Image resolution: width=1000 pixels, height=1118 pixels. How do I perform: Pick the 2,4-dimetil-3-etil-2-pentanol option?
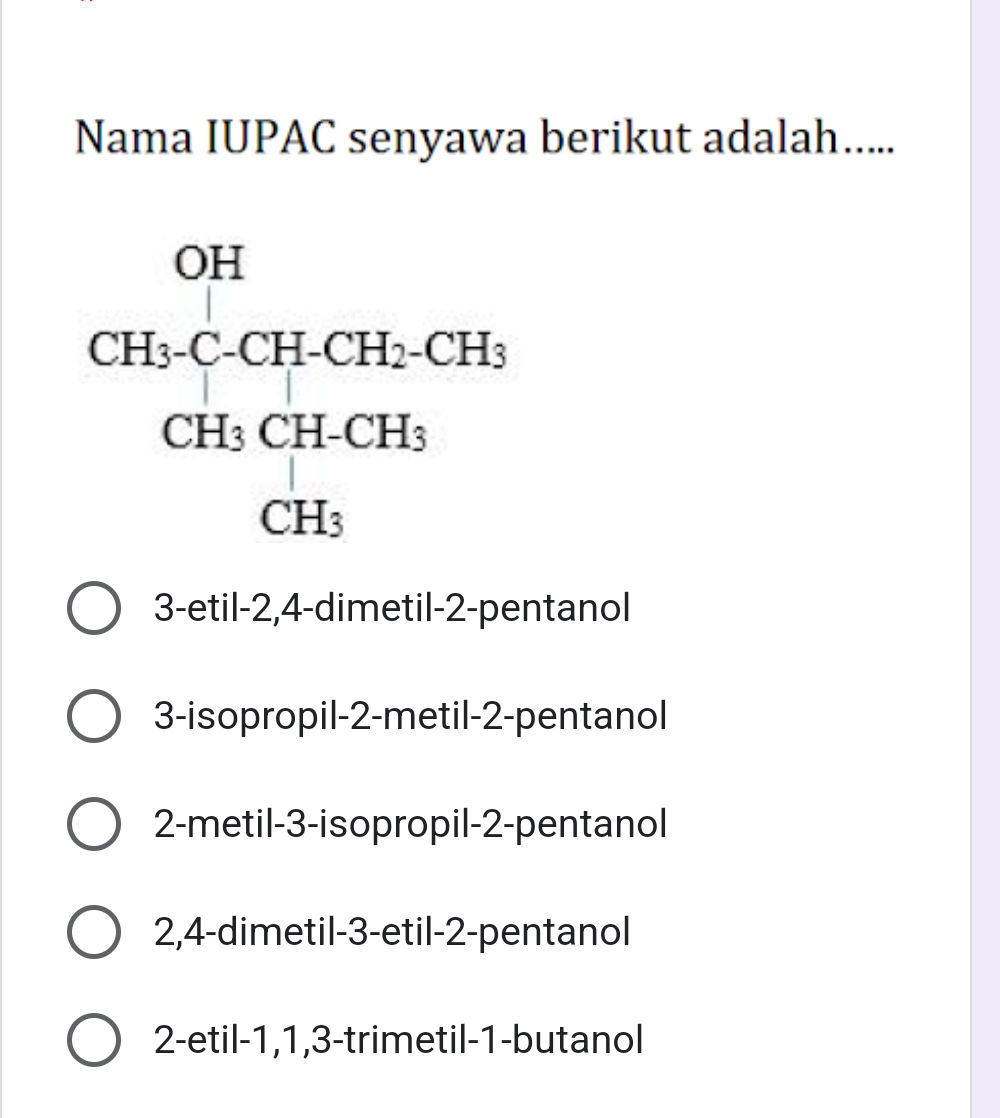coord(95,932)
